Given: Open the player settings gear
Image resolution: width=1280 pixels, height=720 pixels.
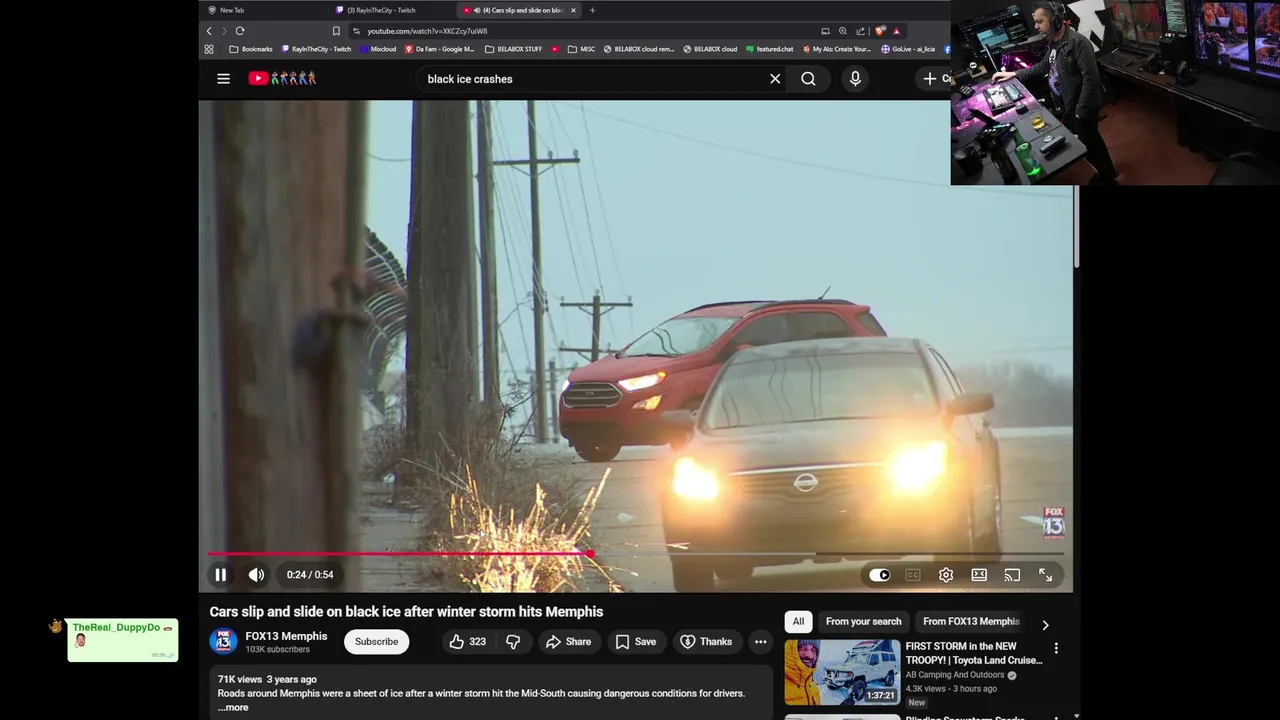Looking at the screenshot, I should (x=946, y=575).
